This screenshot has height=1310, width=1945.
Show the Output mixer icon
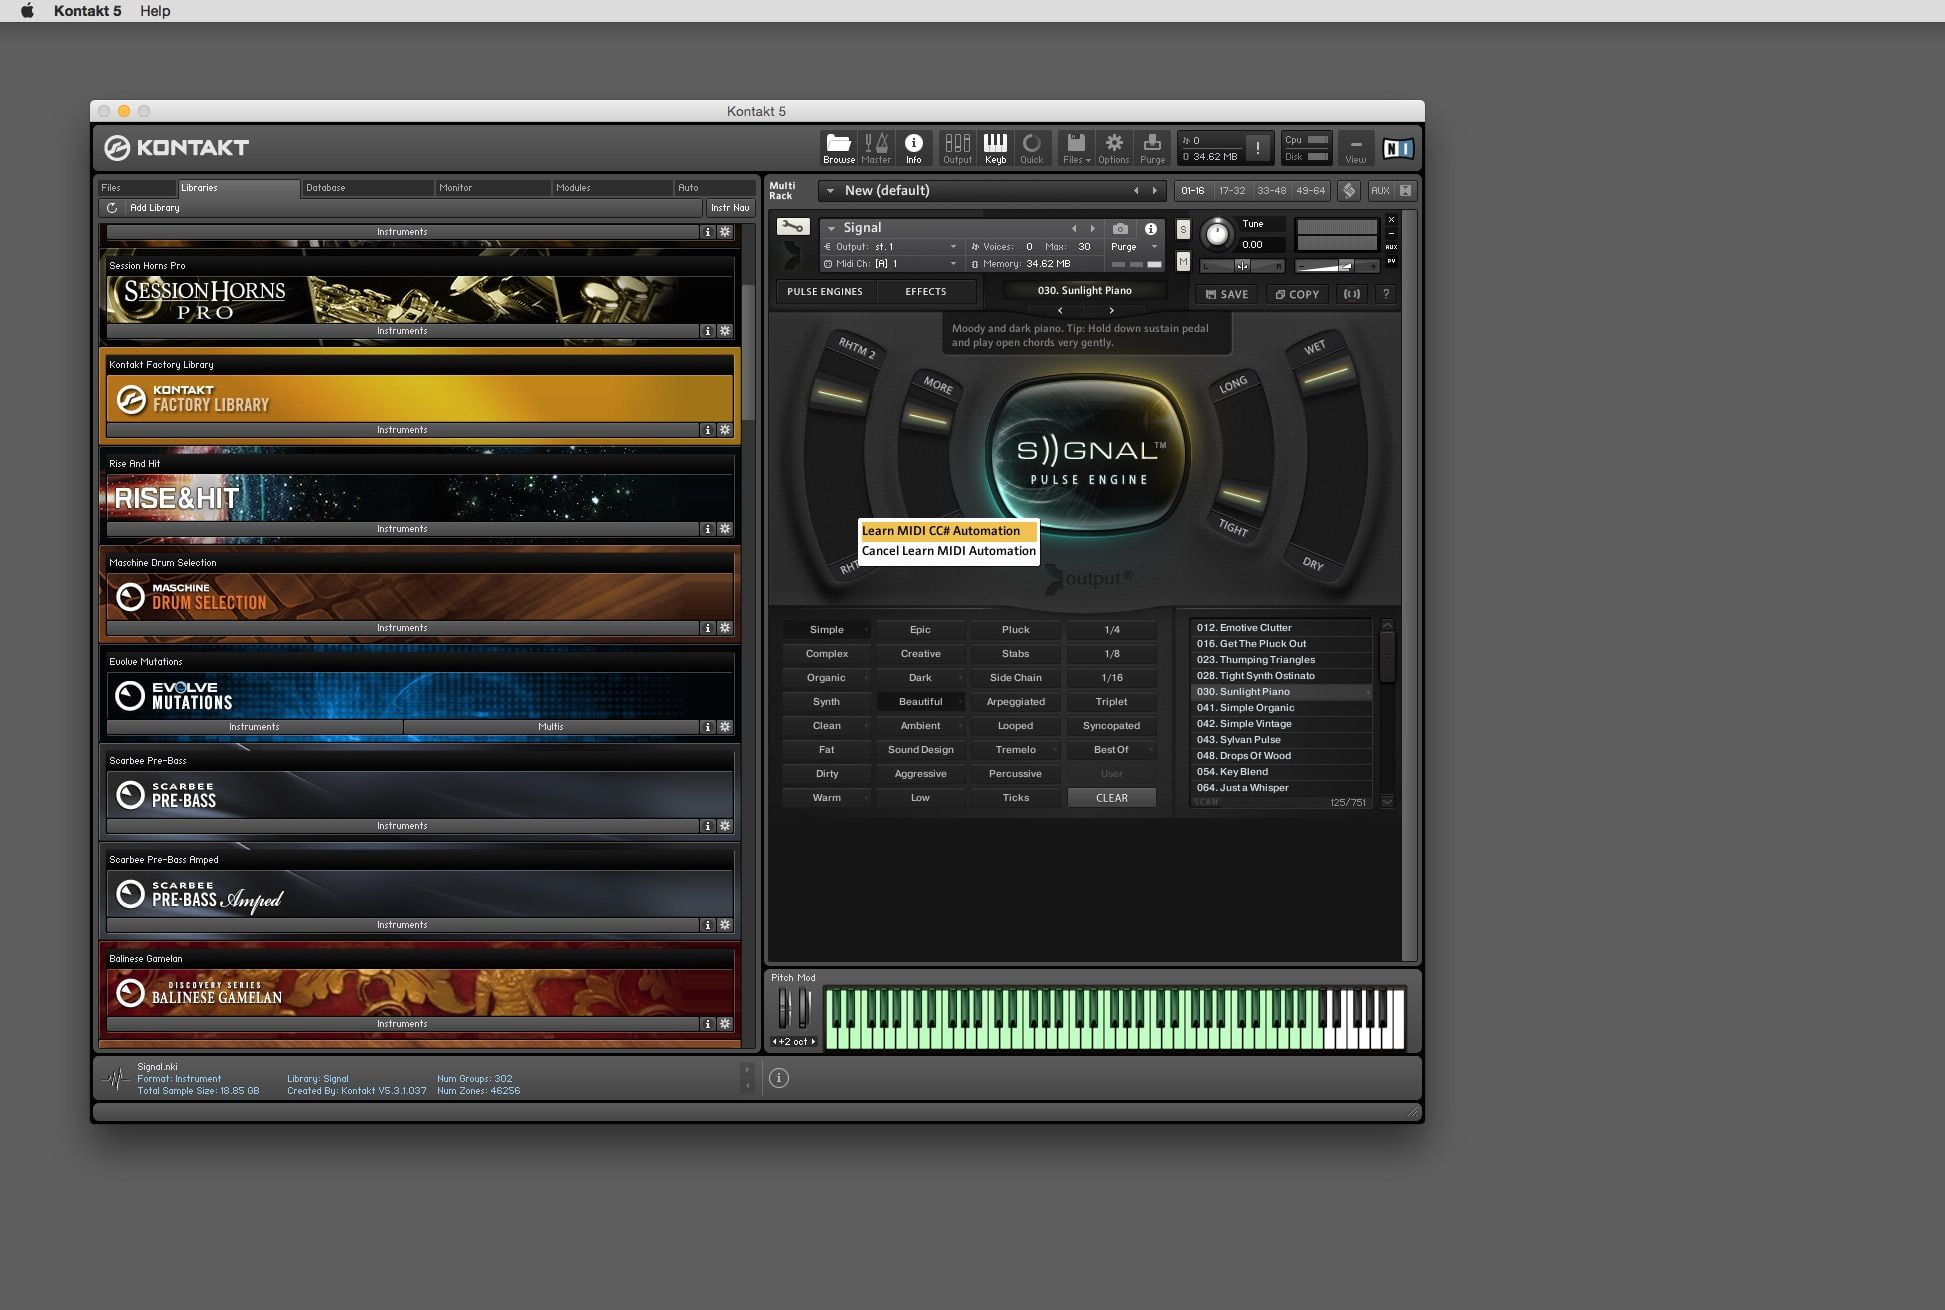click(x=957, y=148)
